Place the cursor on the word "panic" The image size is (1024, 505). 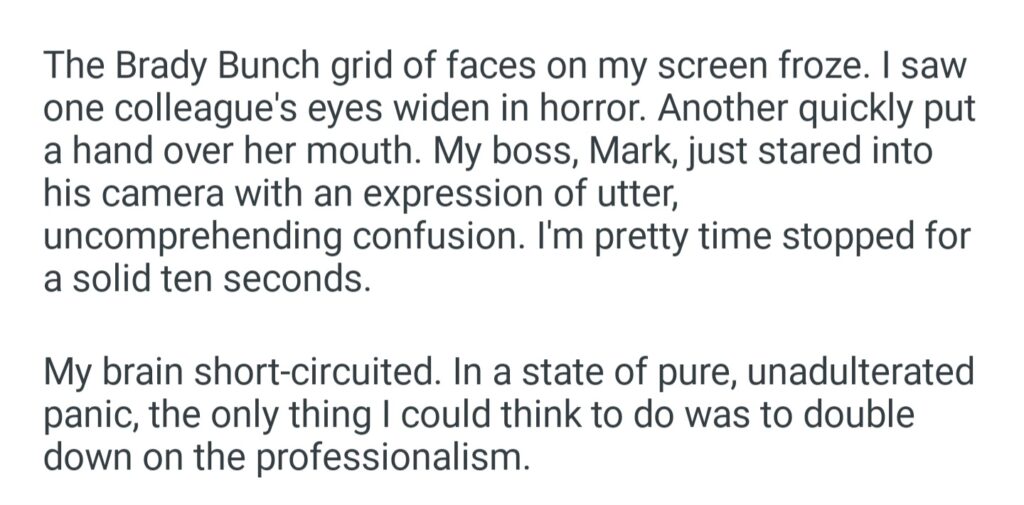coord(90,416)
